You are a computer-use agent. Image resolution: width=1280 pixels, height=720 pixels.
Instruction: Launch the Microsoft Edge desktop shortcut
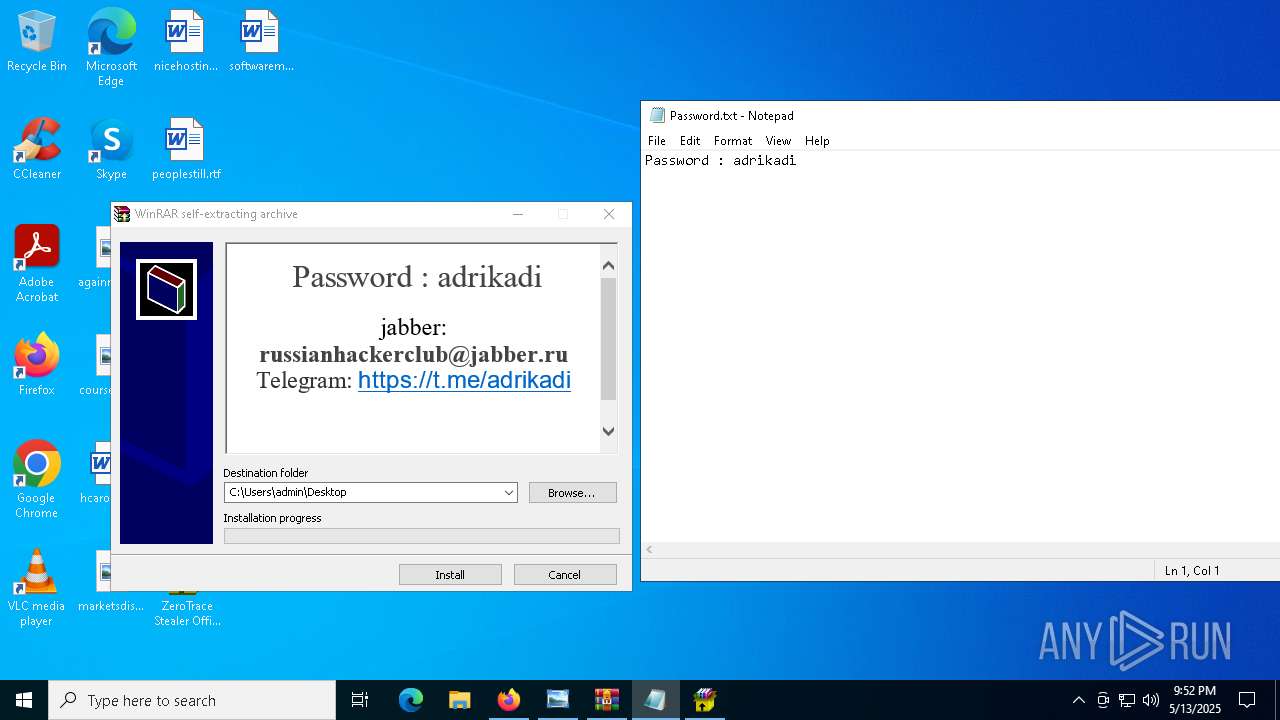(111, 48)
